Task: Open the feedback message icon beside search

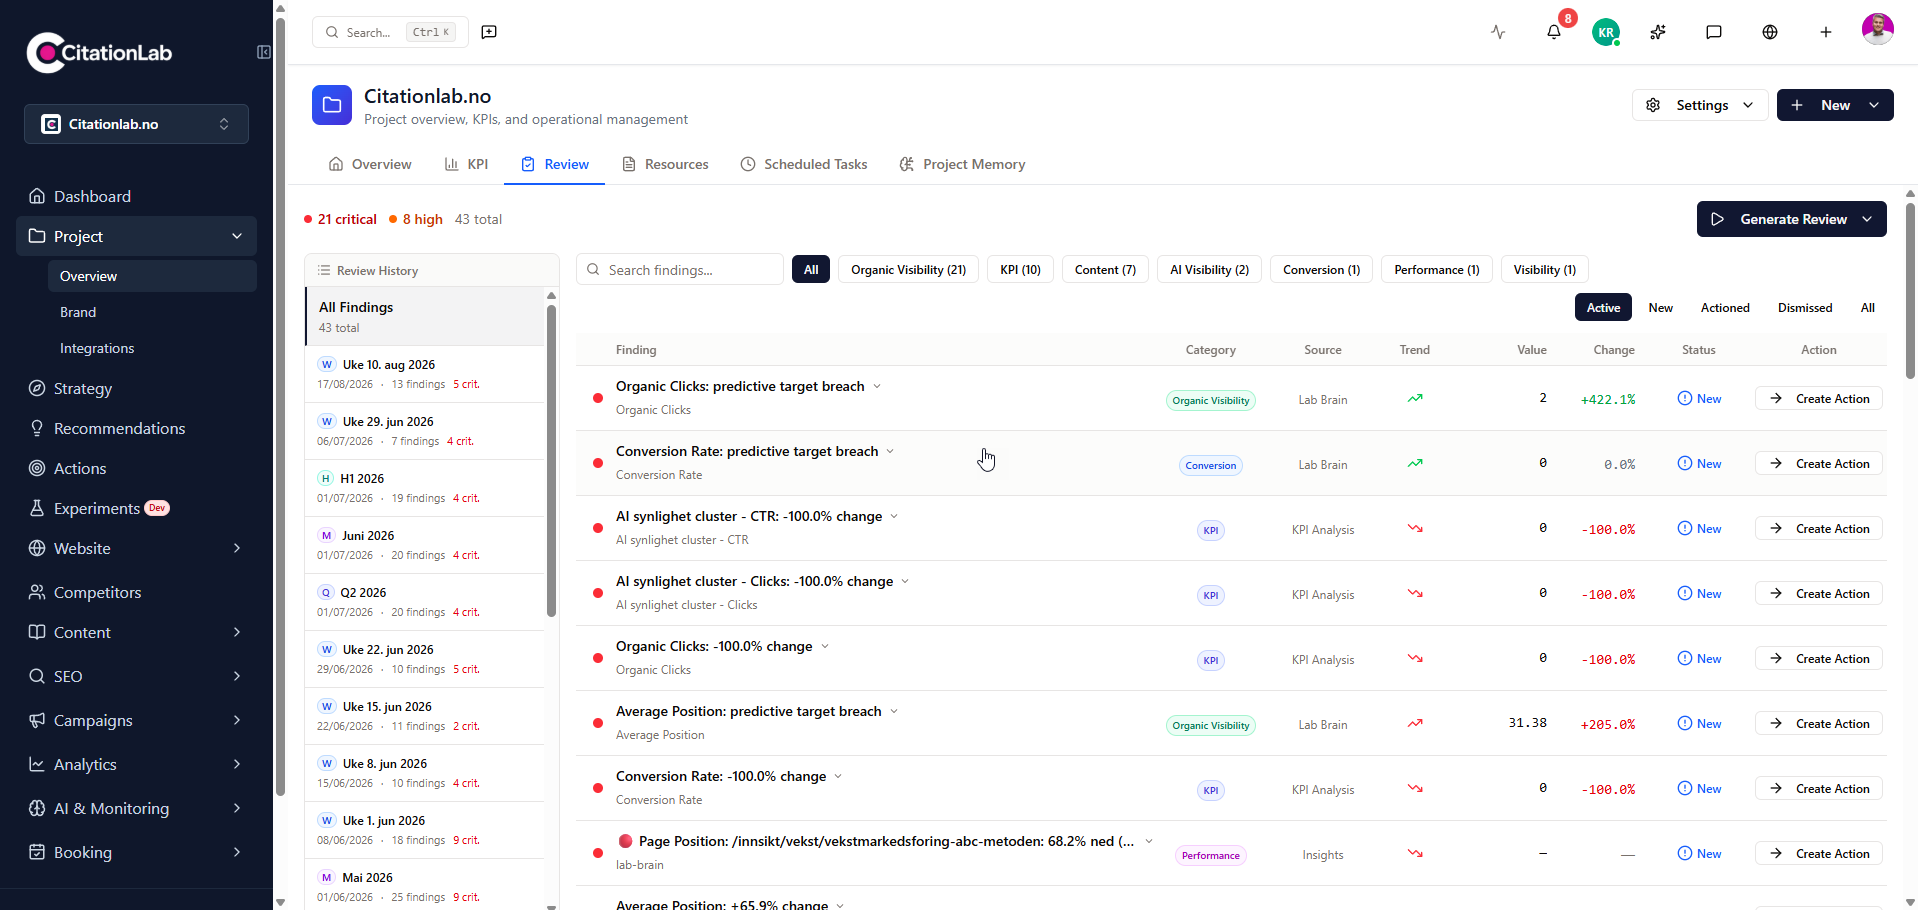Action: click(x=489, y=32)
